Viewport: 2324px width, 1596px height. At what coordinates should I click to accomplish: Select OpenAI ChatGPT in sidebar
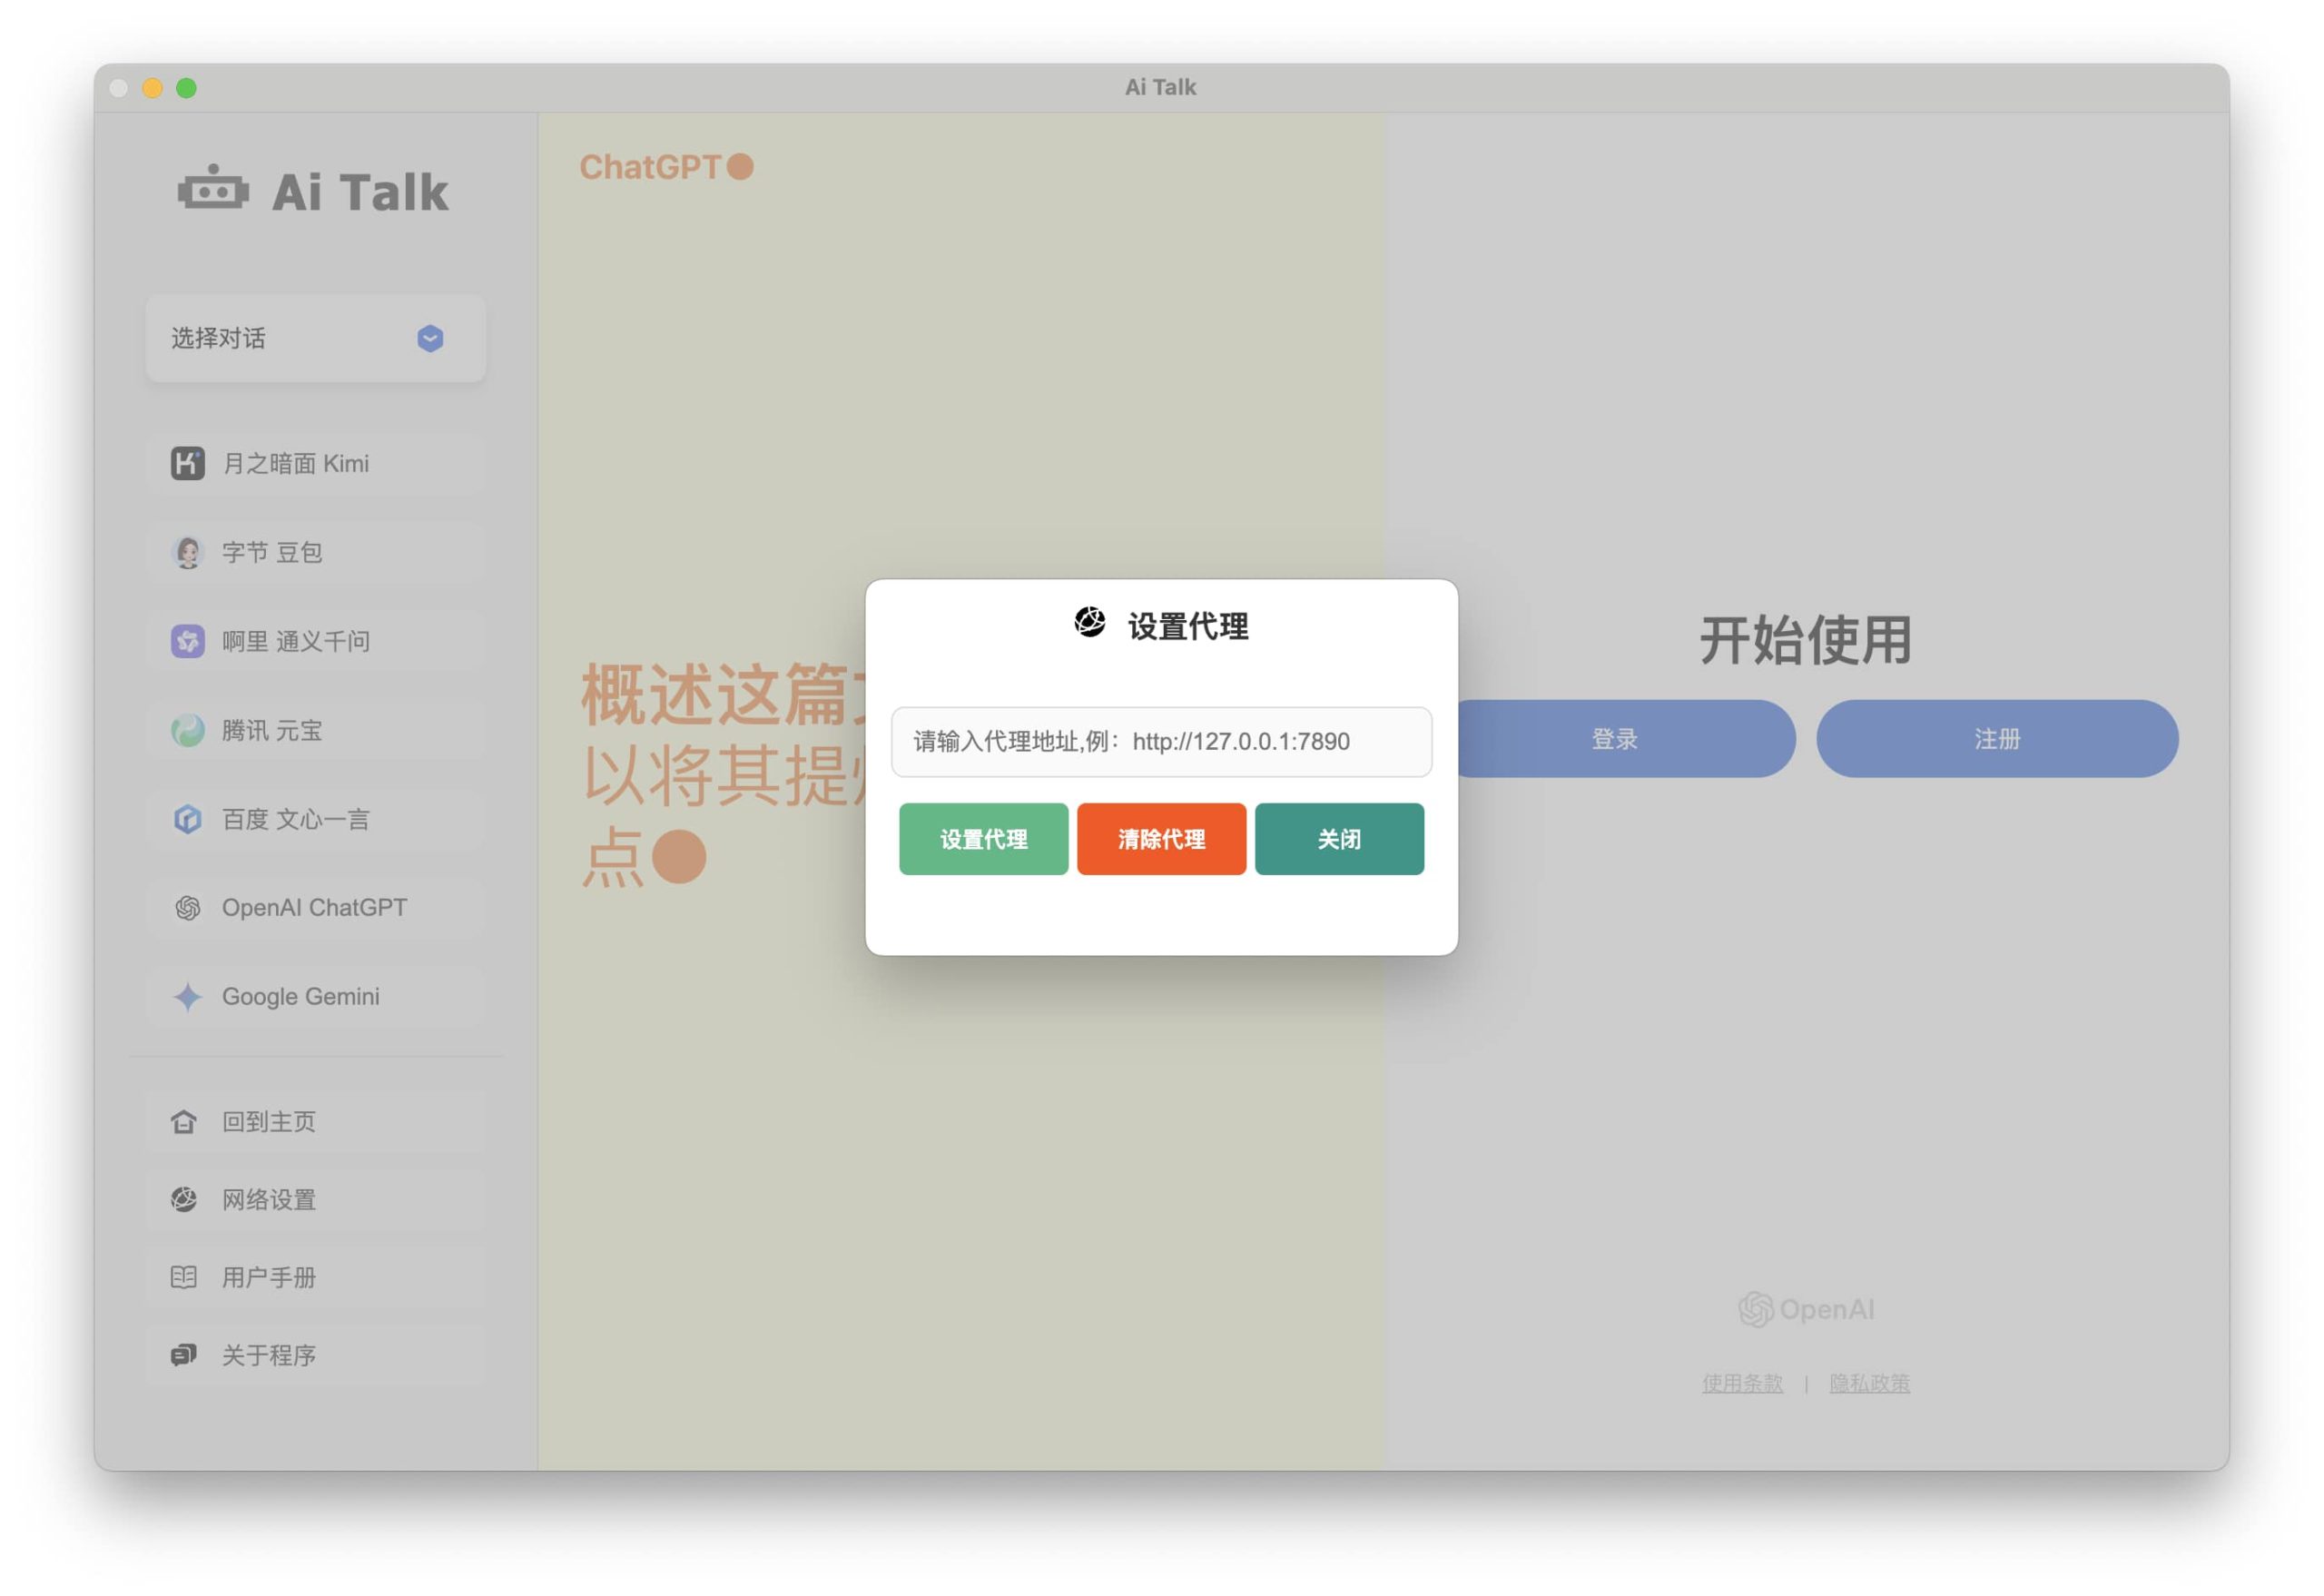pos(316,908)
